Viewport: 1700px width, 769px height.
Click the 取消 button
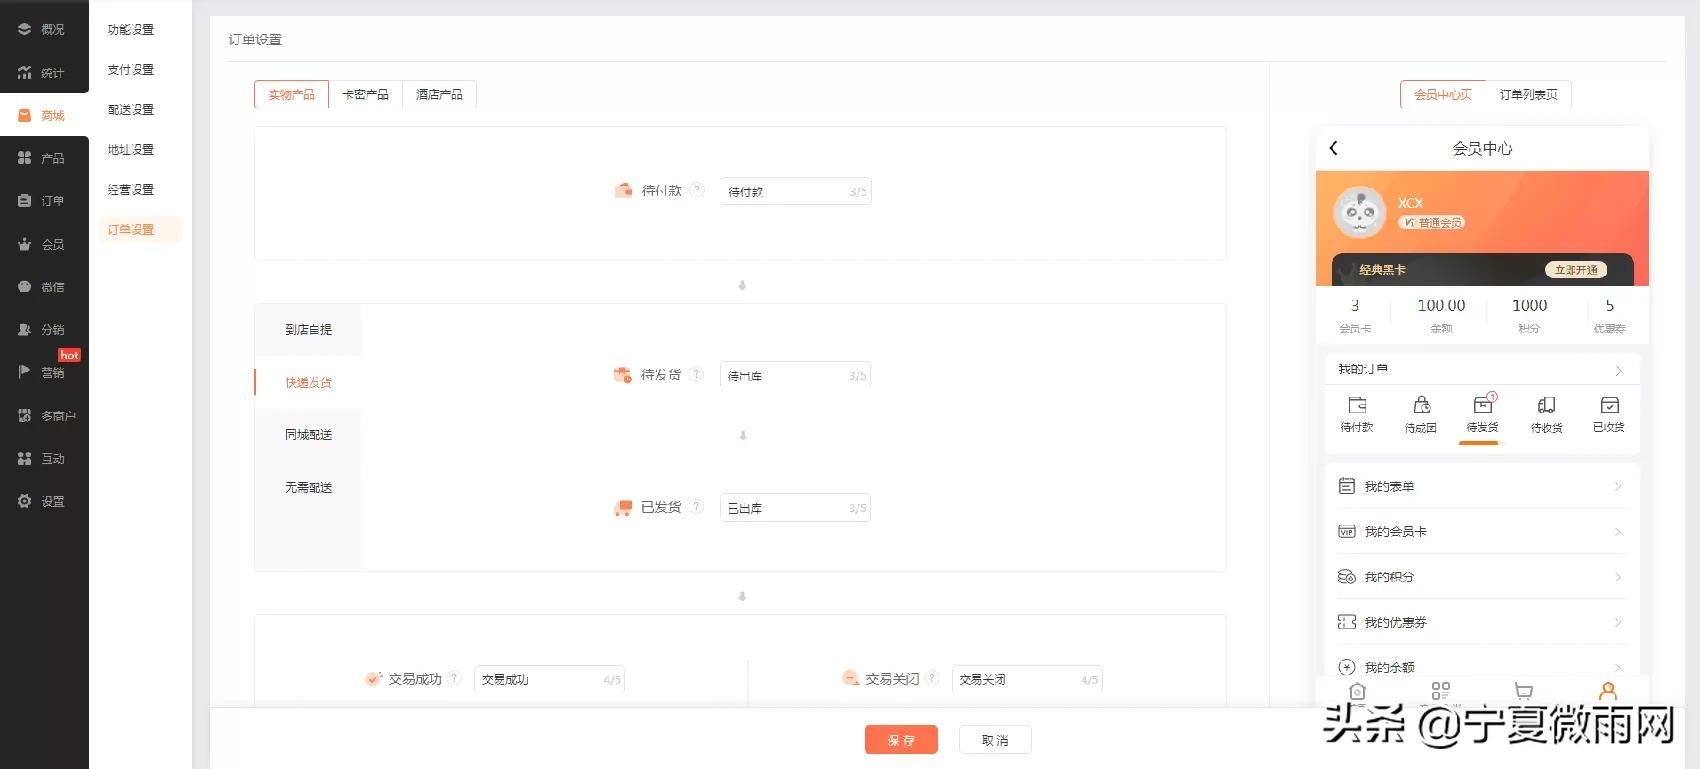coord(995,740)
